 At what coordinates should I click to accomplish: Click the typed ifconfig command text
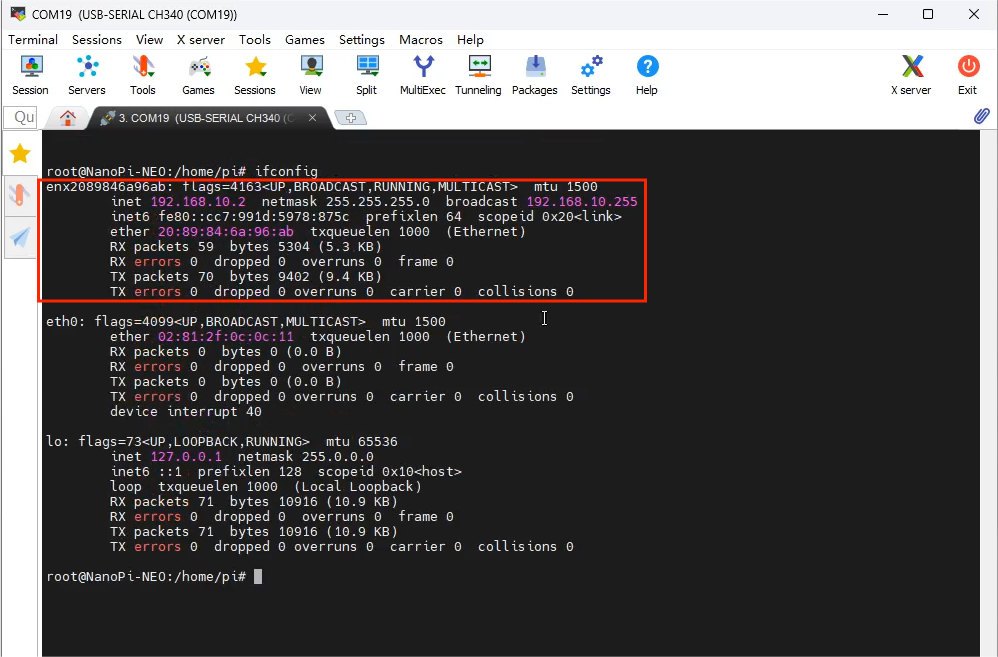click(286, 171)
